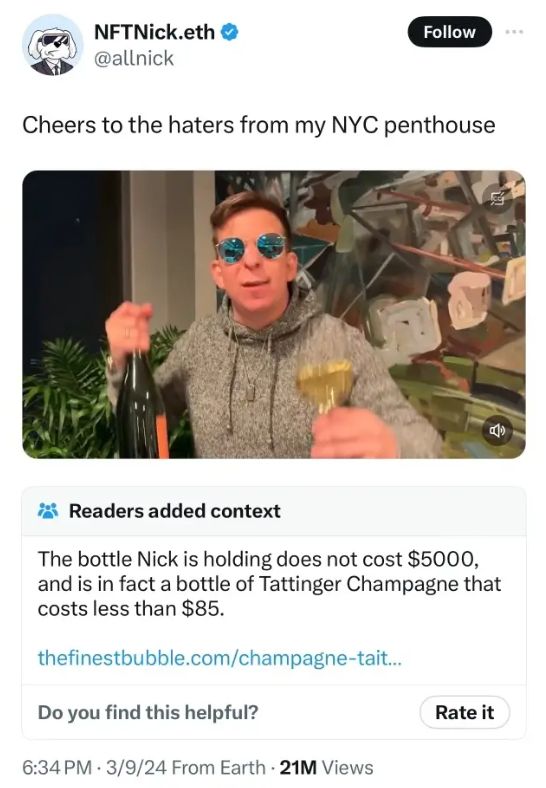This screenshot has width=546, height=788.
Task: Open the @allnick handle
Action: 134,58
